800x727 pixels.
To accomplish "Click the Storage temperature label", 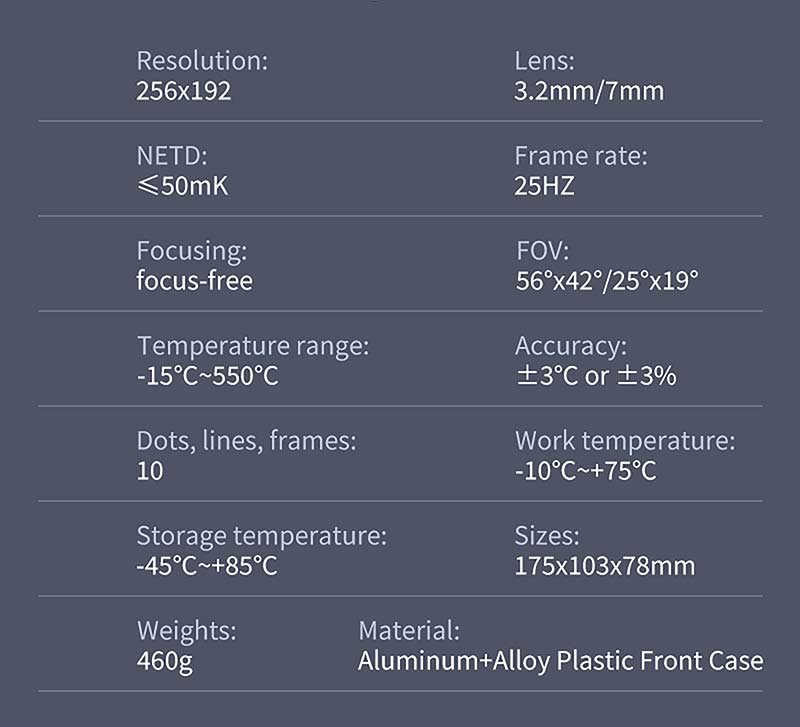I will pos(261,536).
